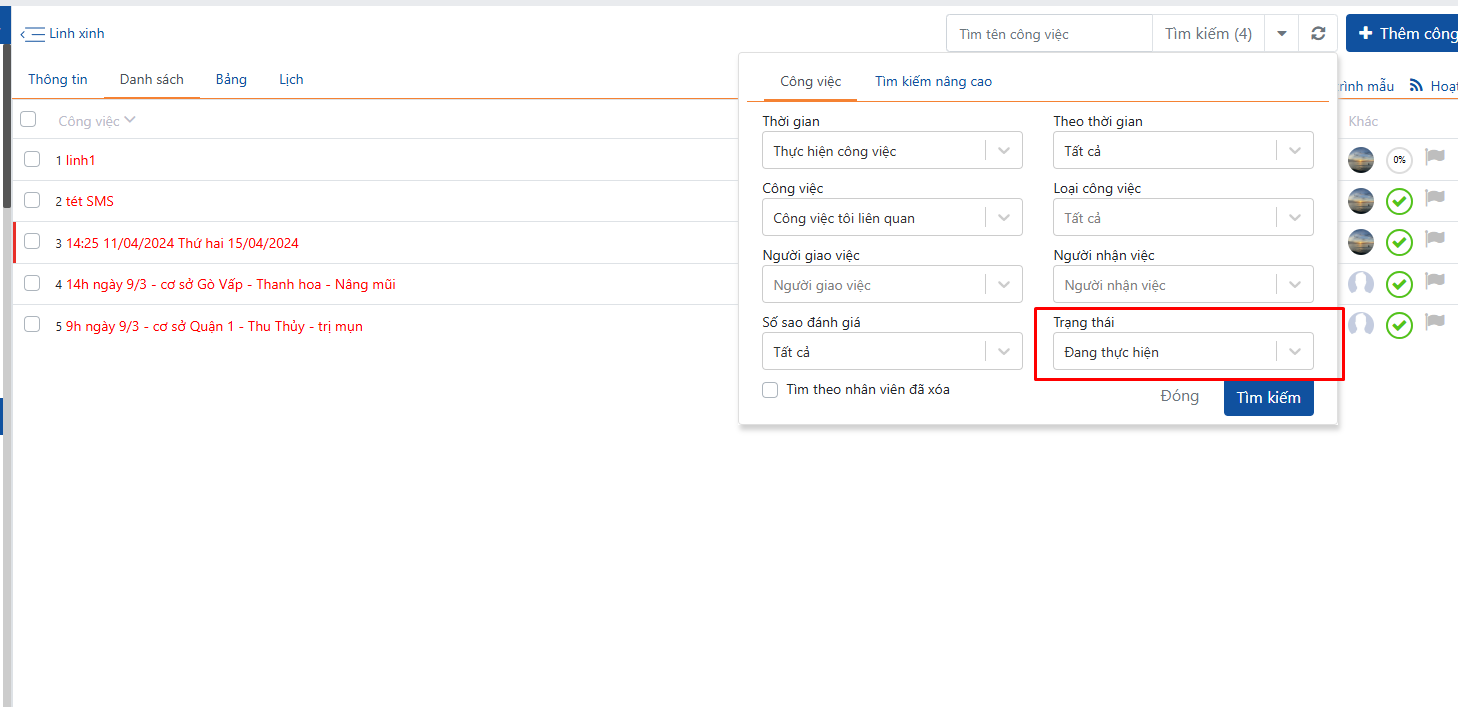Screen dimensions: 1458x707
Task: Click the Thêm công button
Action: [1402, 33]
